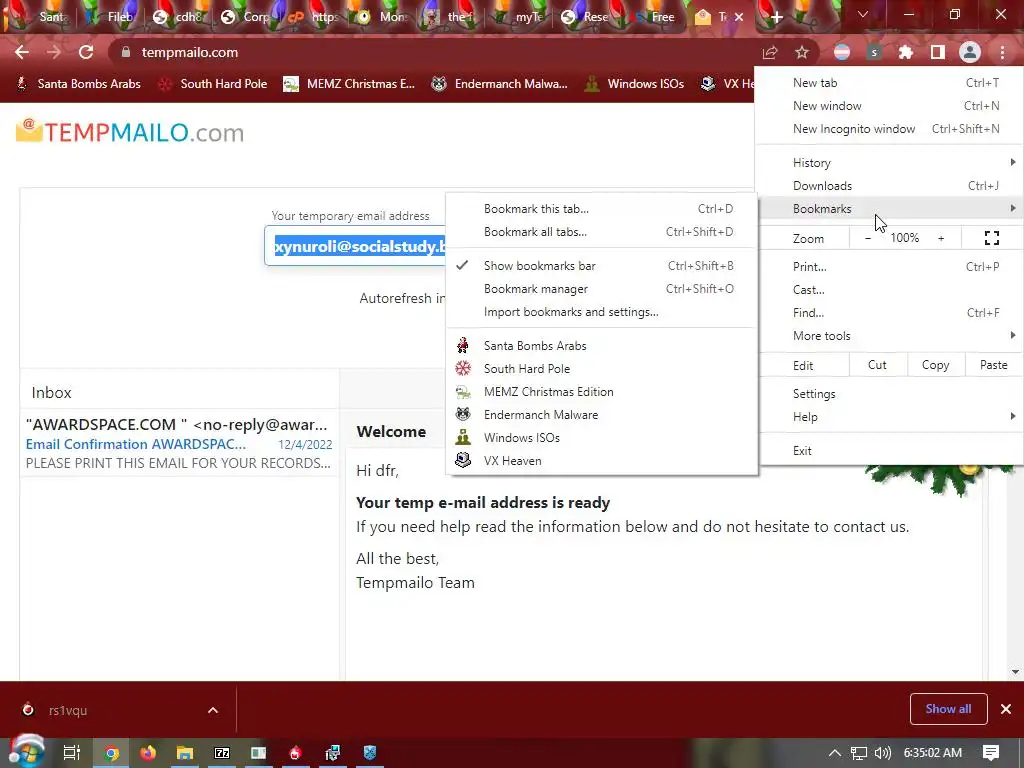Open the tab search chevron
The width and height of the screenshot is (1024, 768).
coord(863,14)
